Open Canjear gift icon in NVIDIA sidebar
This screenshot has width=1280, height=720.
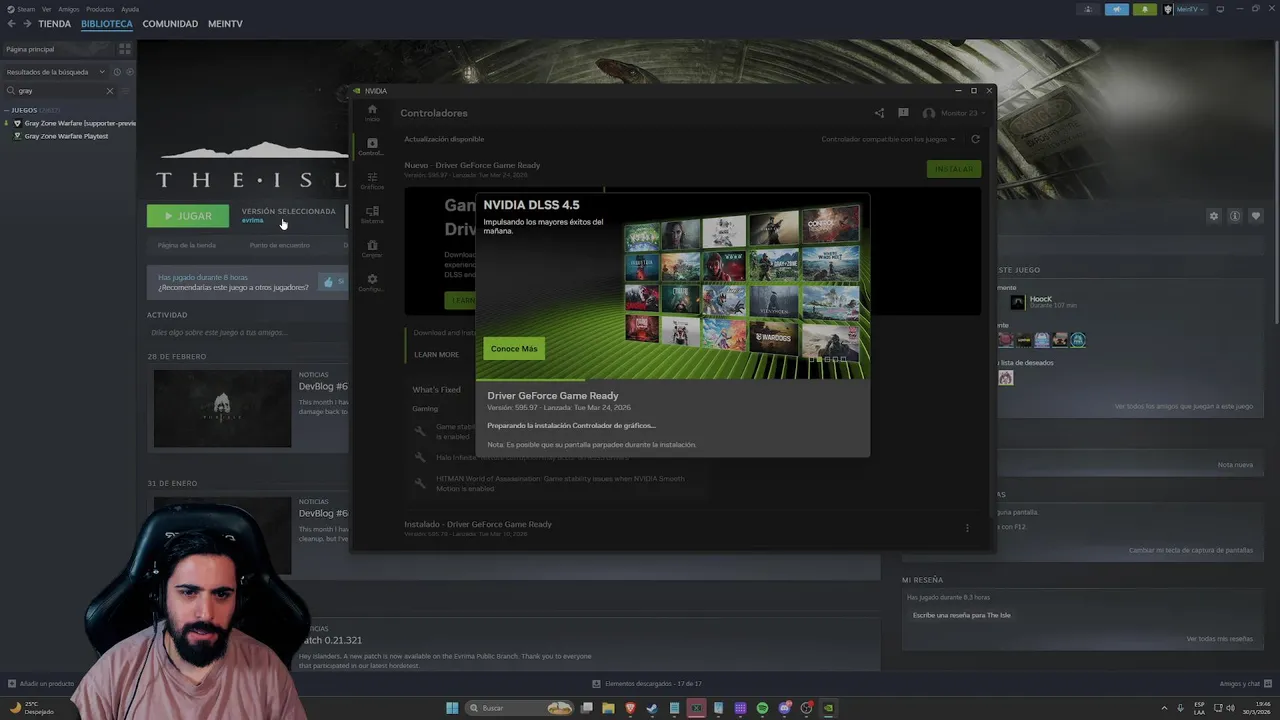pyautogui.click(x=372, y=248)
